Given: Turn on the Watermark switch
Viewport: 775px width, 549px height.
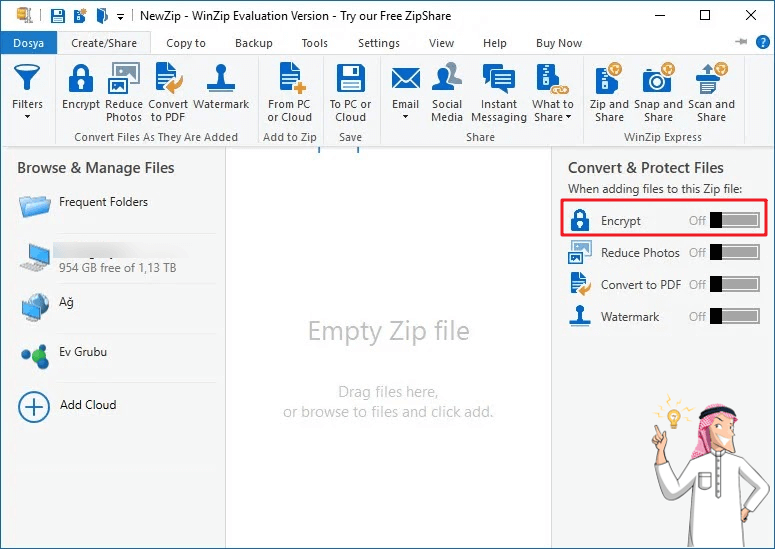Looking at the screenshot, I should (x=735, y=316).
